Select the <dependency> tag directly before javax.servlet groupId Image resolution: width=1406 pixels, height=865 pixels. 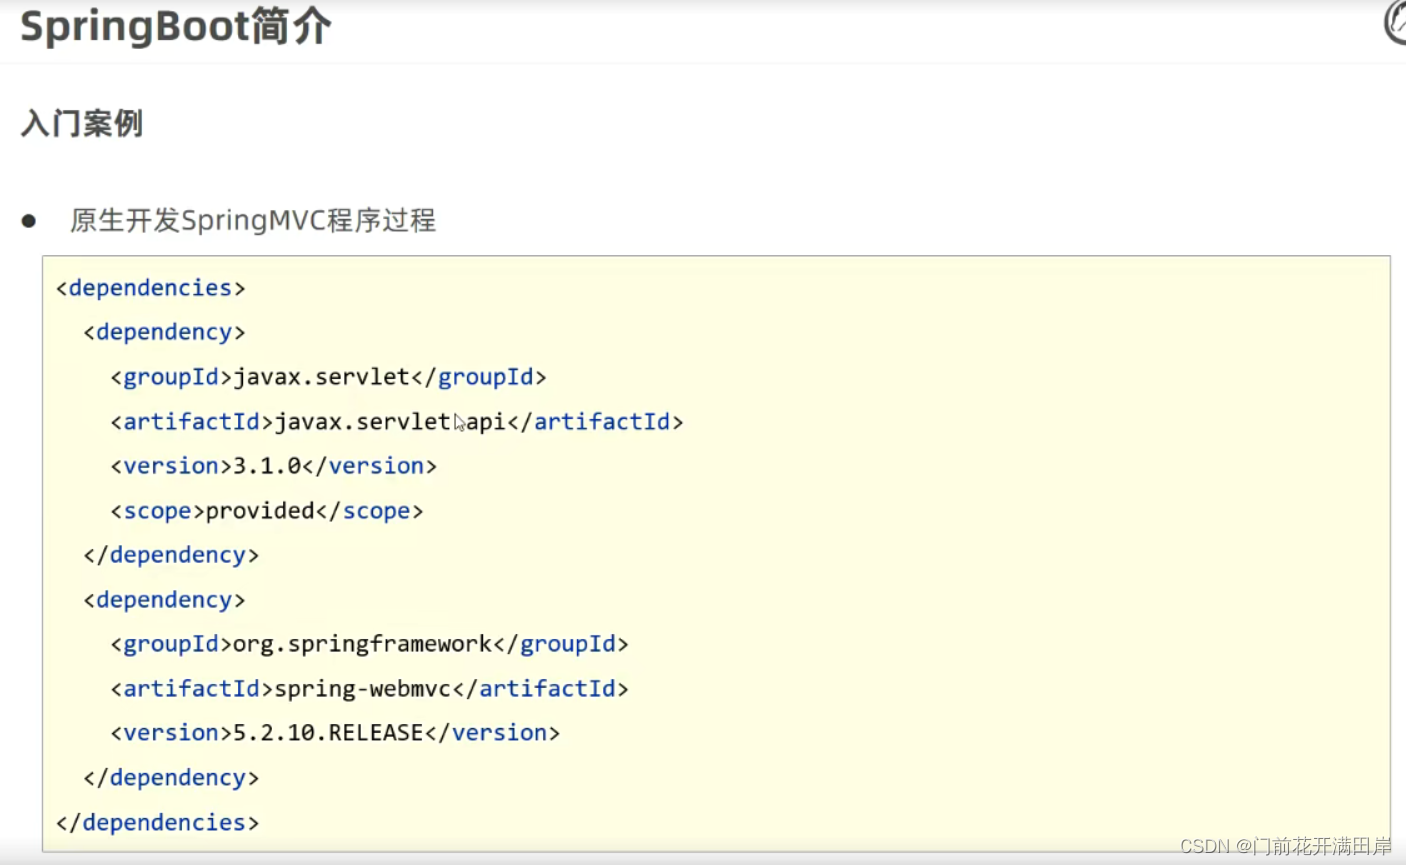[164, 332]
